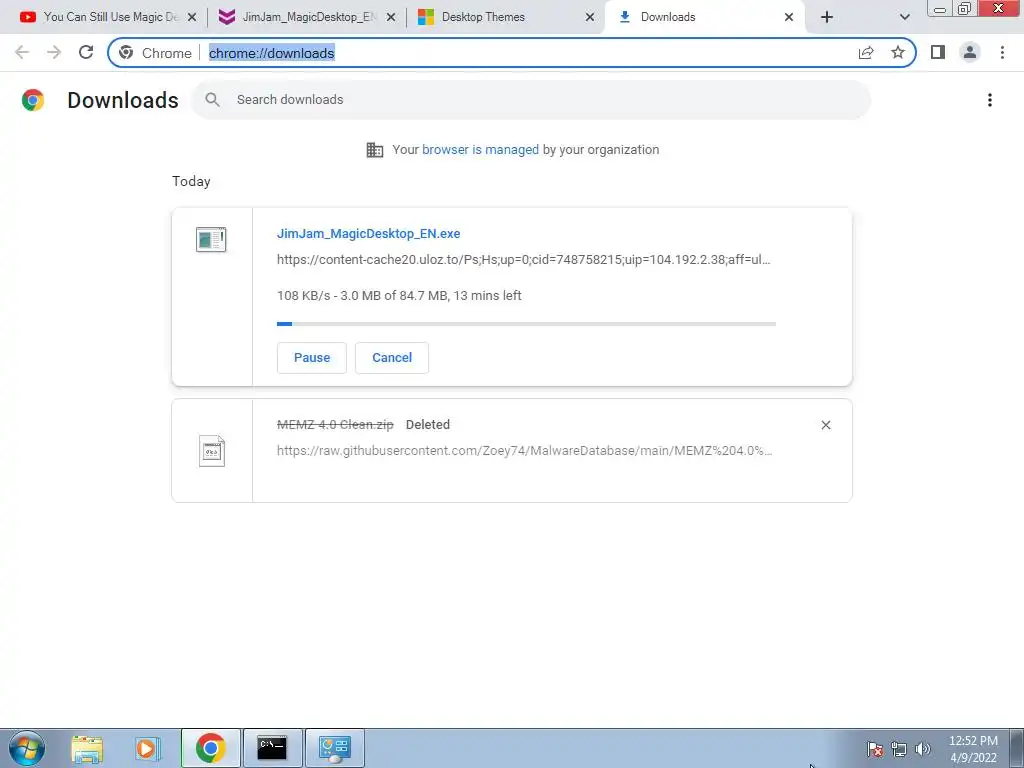The image size is (1024, 768).
Task: Toggle the side panel icon
Action: (x=938, y=52)
